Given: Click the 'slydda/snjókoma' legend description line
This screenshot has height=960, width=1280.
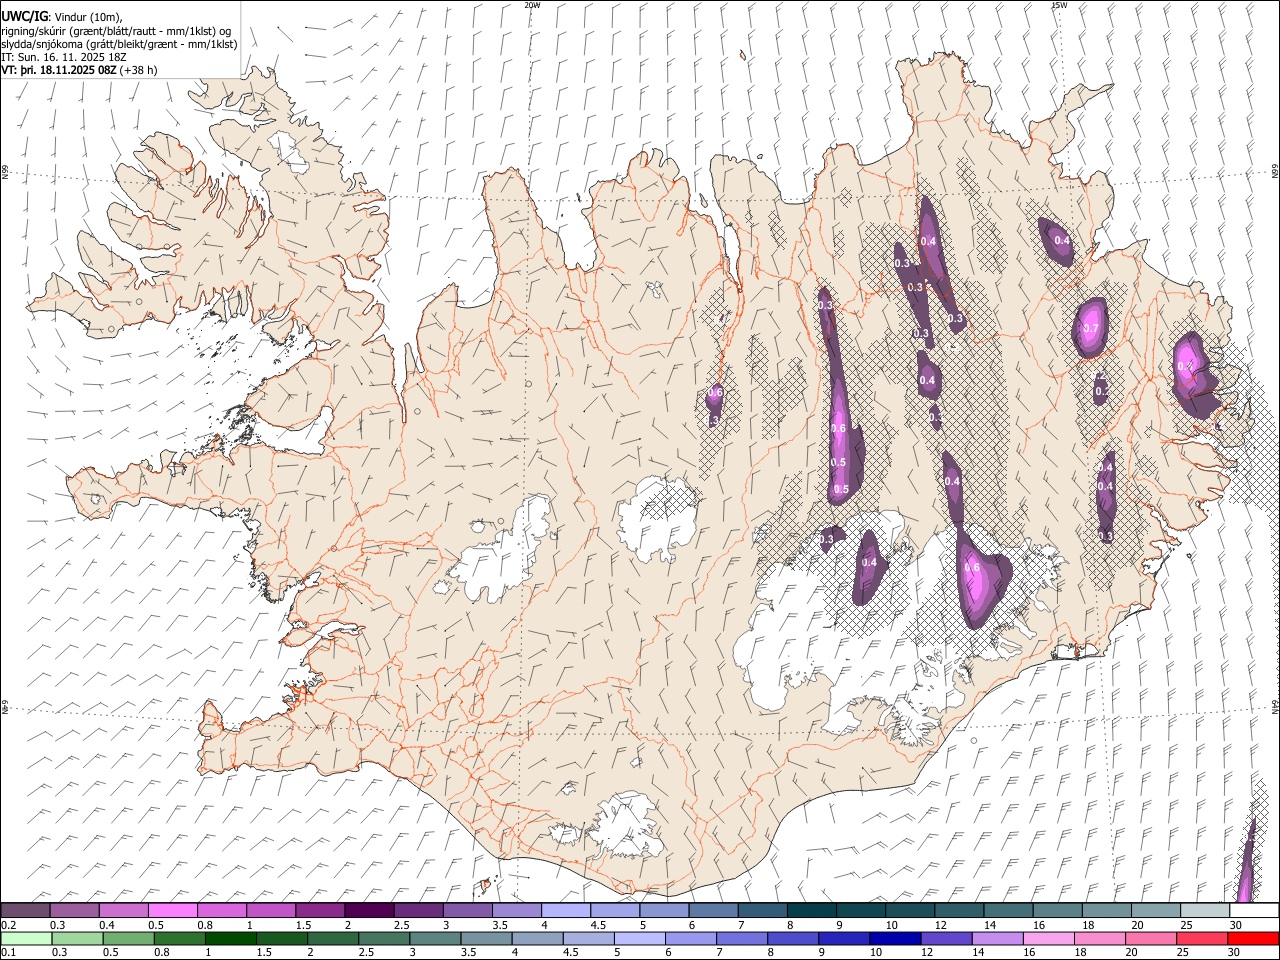Looking at the screenshot, I should pos(120,44).
